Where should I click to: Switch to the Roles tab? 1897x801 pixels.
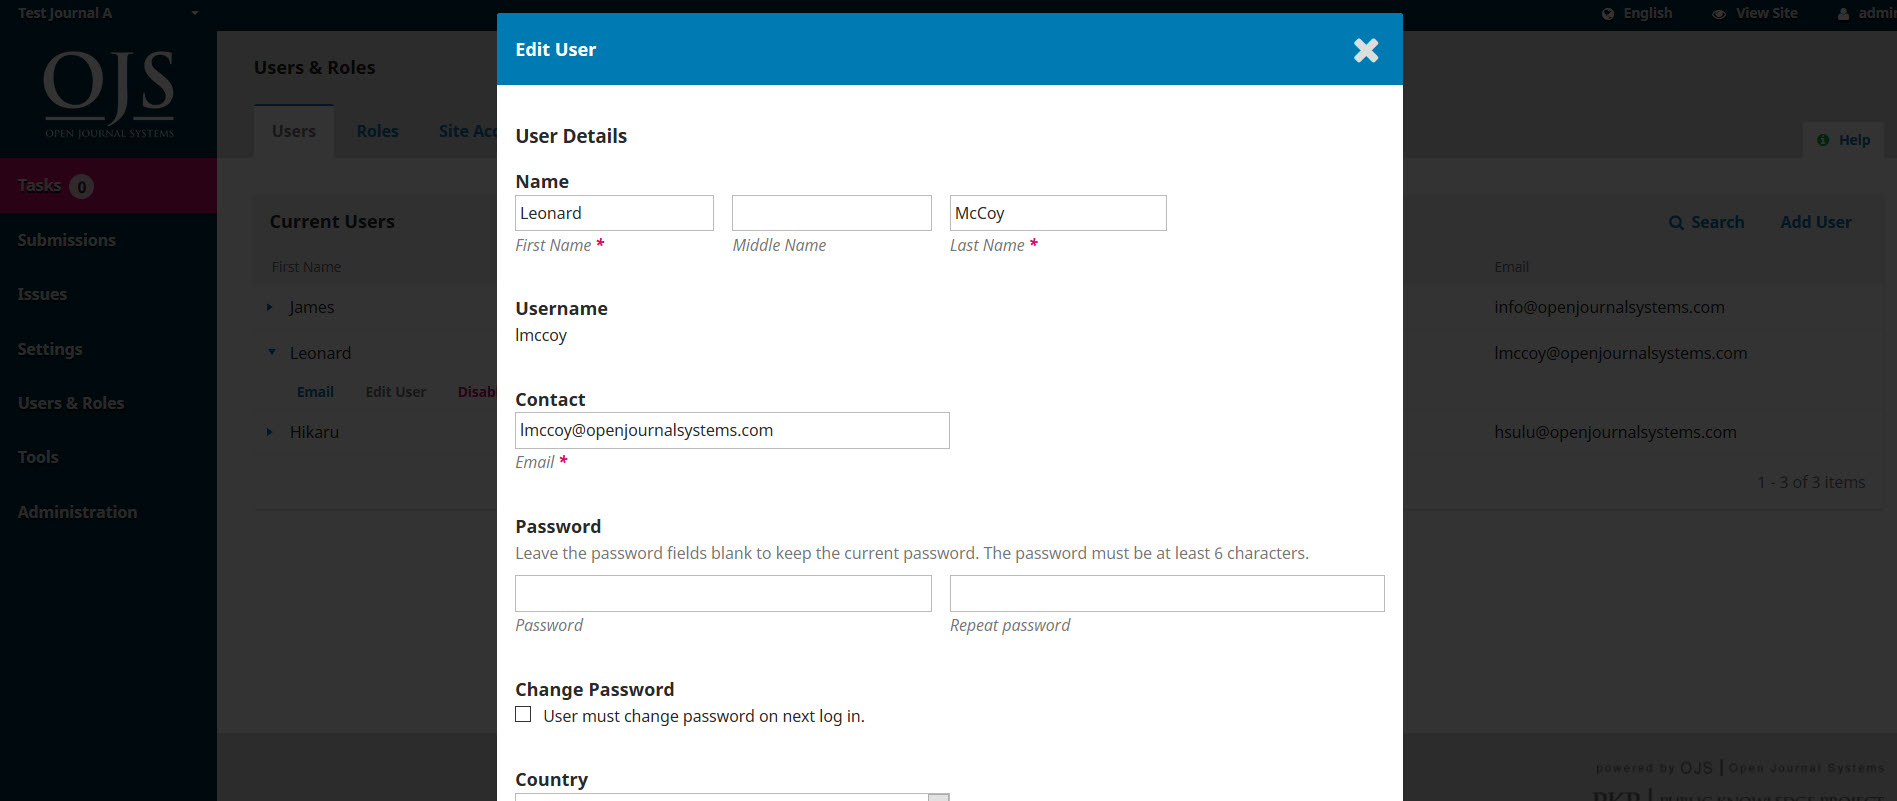(377, 131)
